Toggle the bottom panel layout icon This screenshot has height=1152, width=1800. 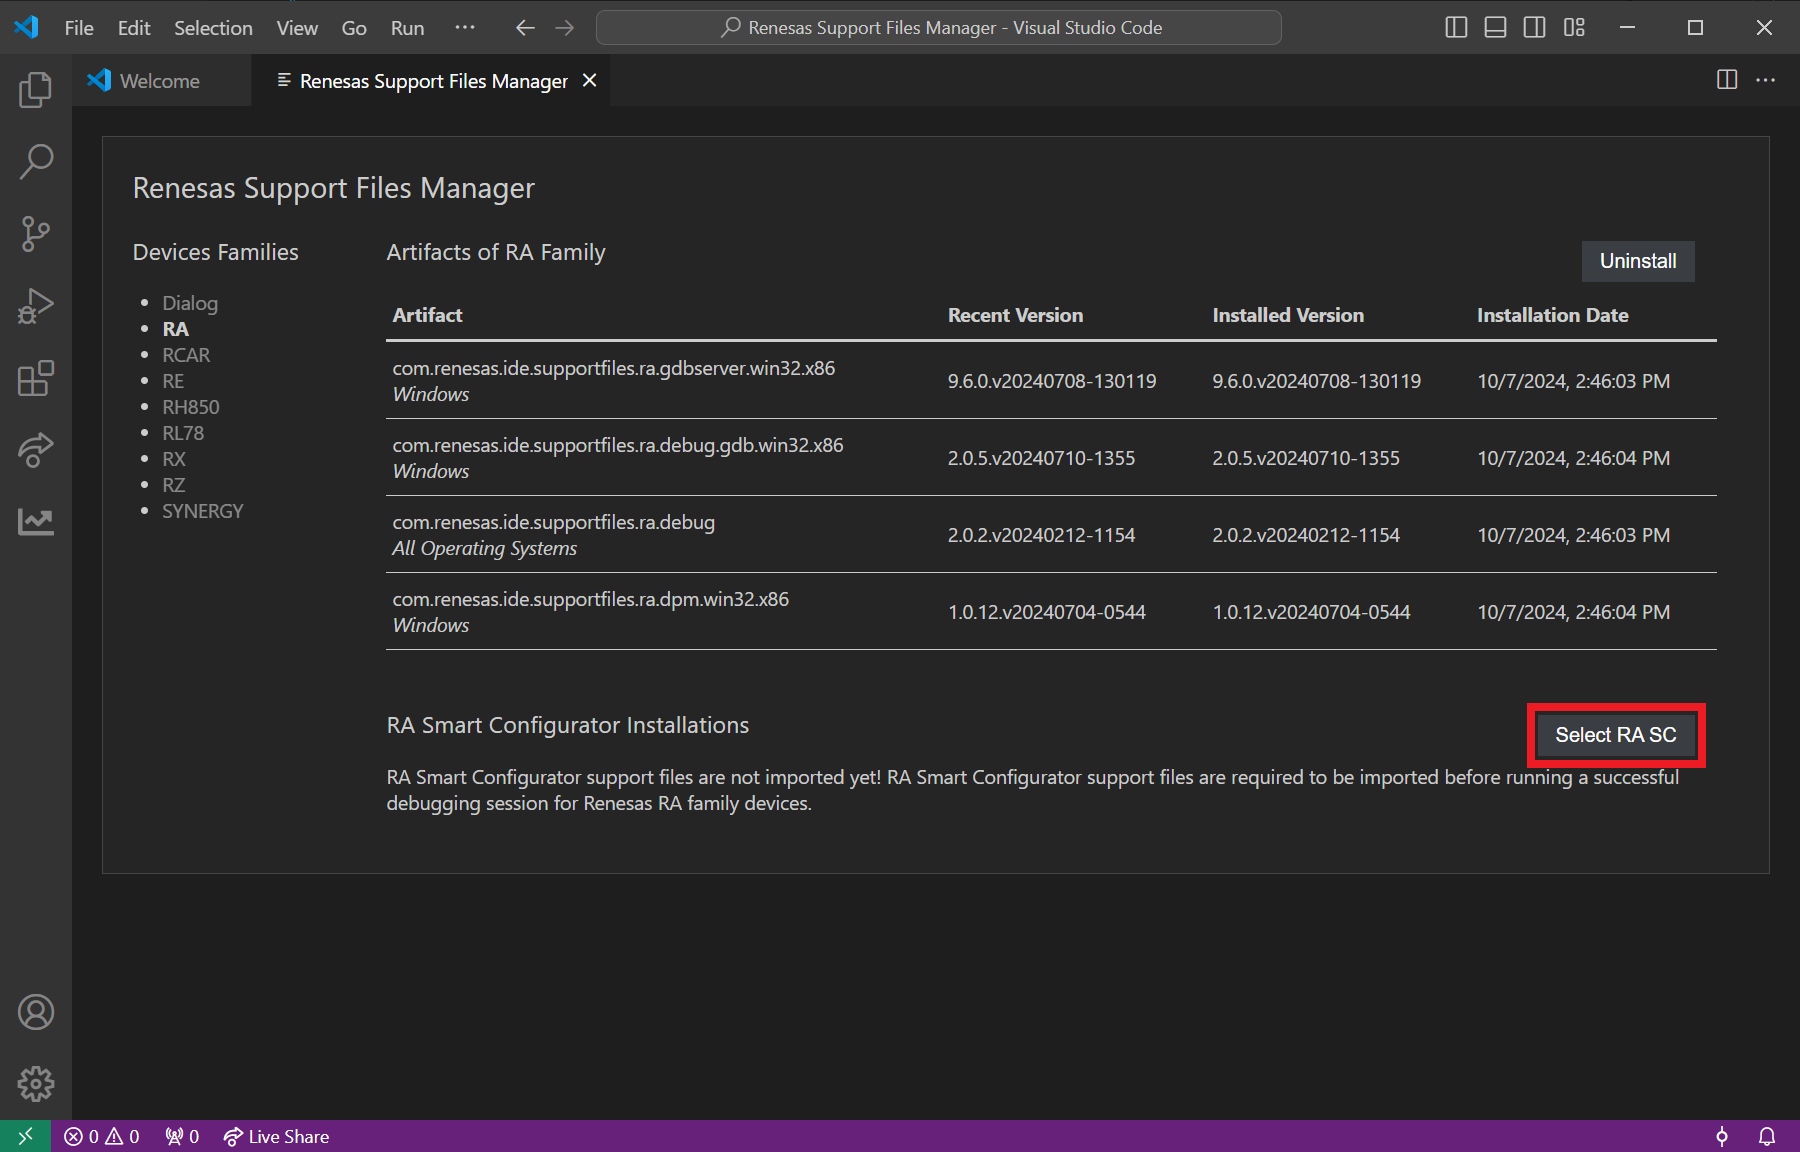1495,28
